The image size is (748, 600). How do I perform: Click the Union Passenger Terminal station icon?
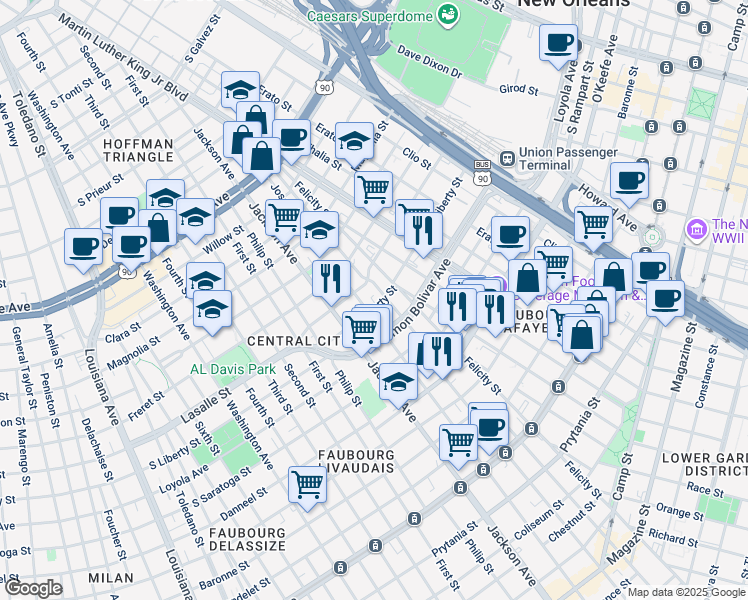click(x=508, y=158)
